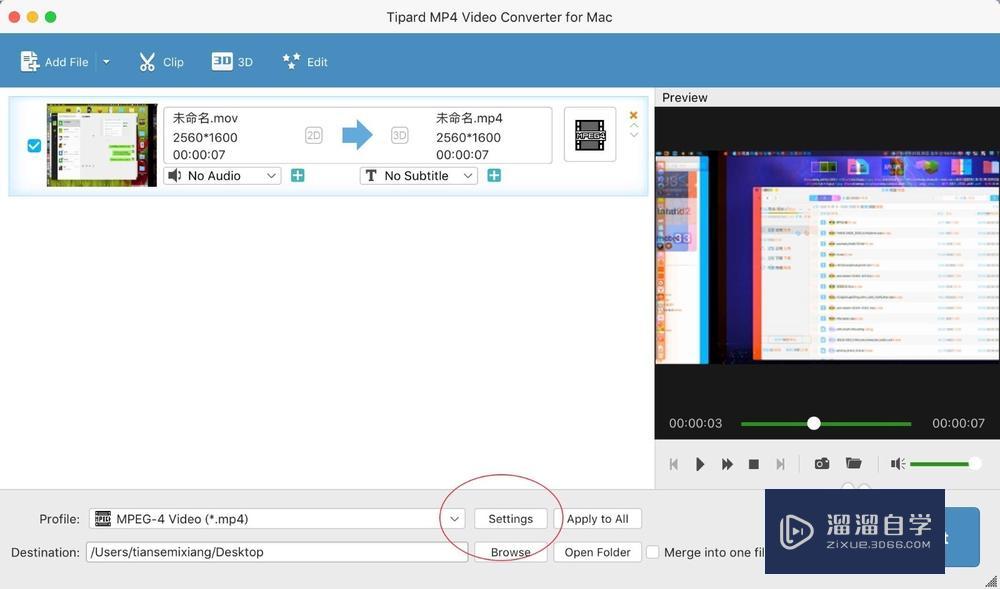Click the Settings button
Viewport: 1000px width, 589px height.
click(510, 519)
